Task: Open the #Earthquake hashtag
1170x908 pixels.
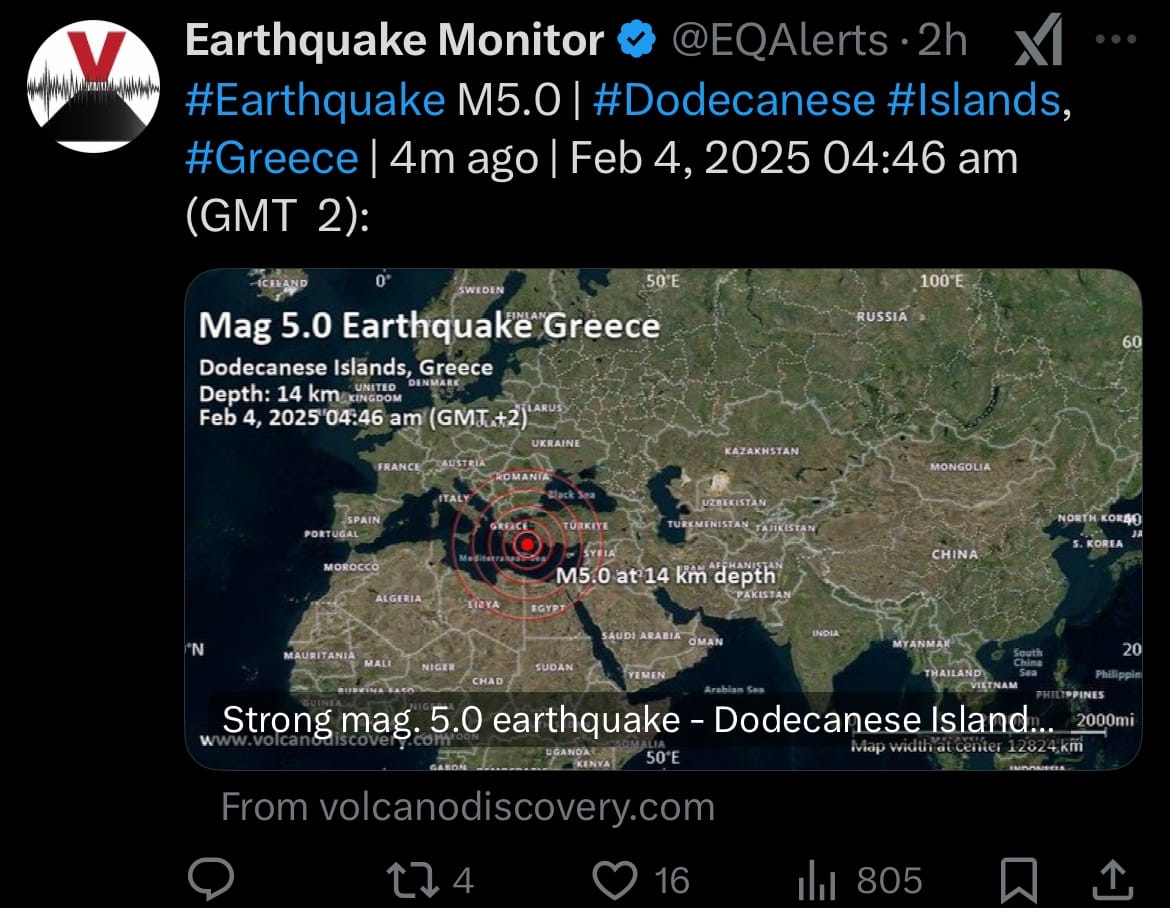Action: tap(315, 100)
